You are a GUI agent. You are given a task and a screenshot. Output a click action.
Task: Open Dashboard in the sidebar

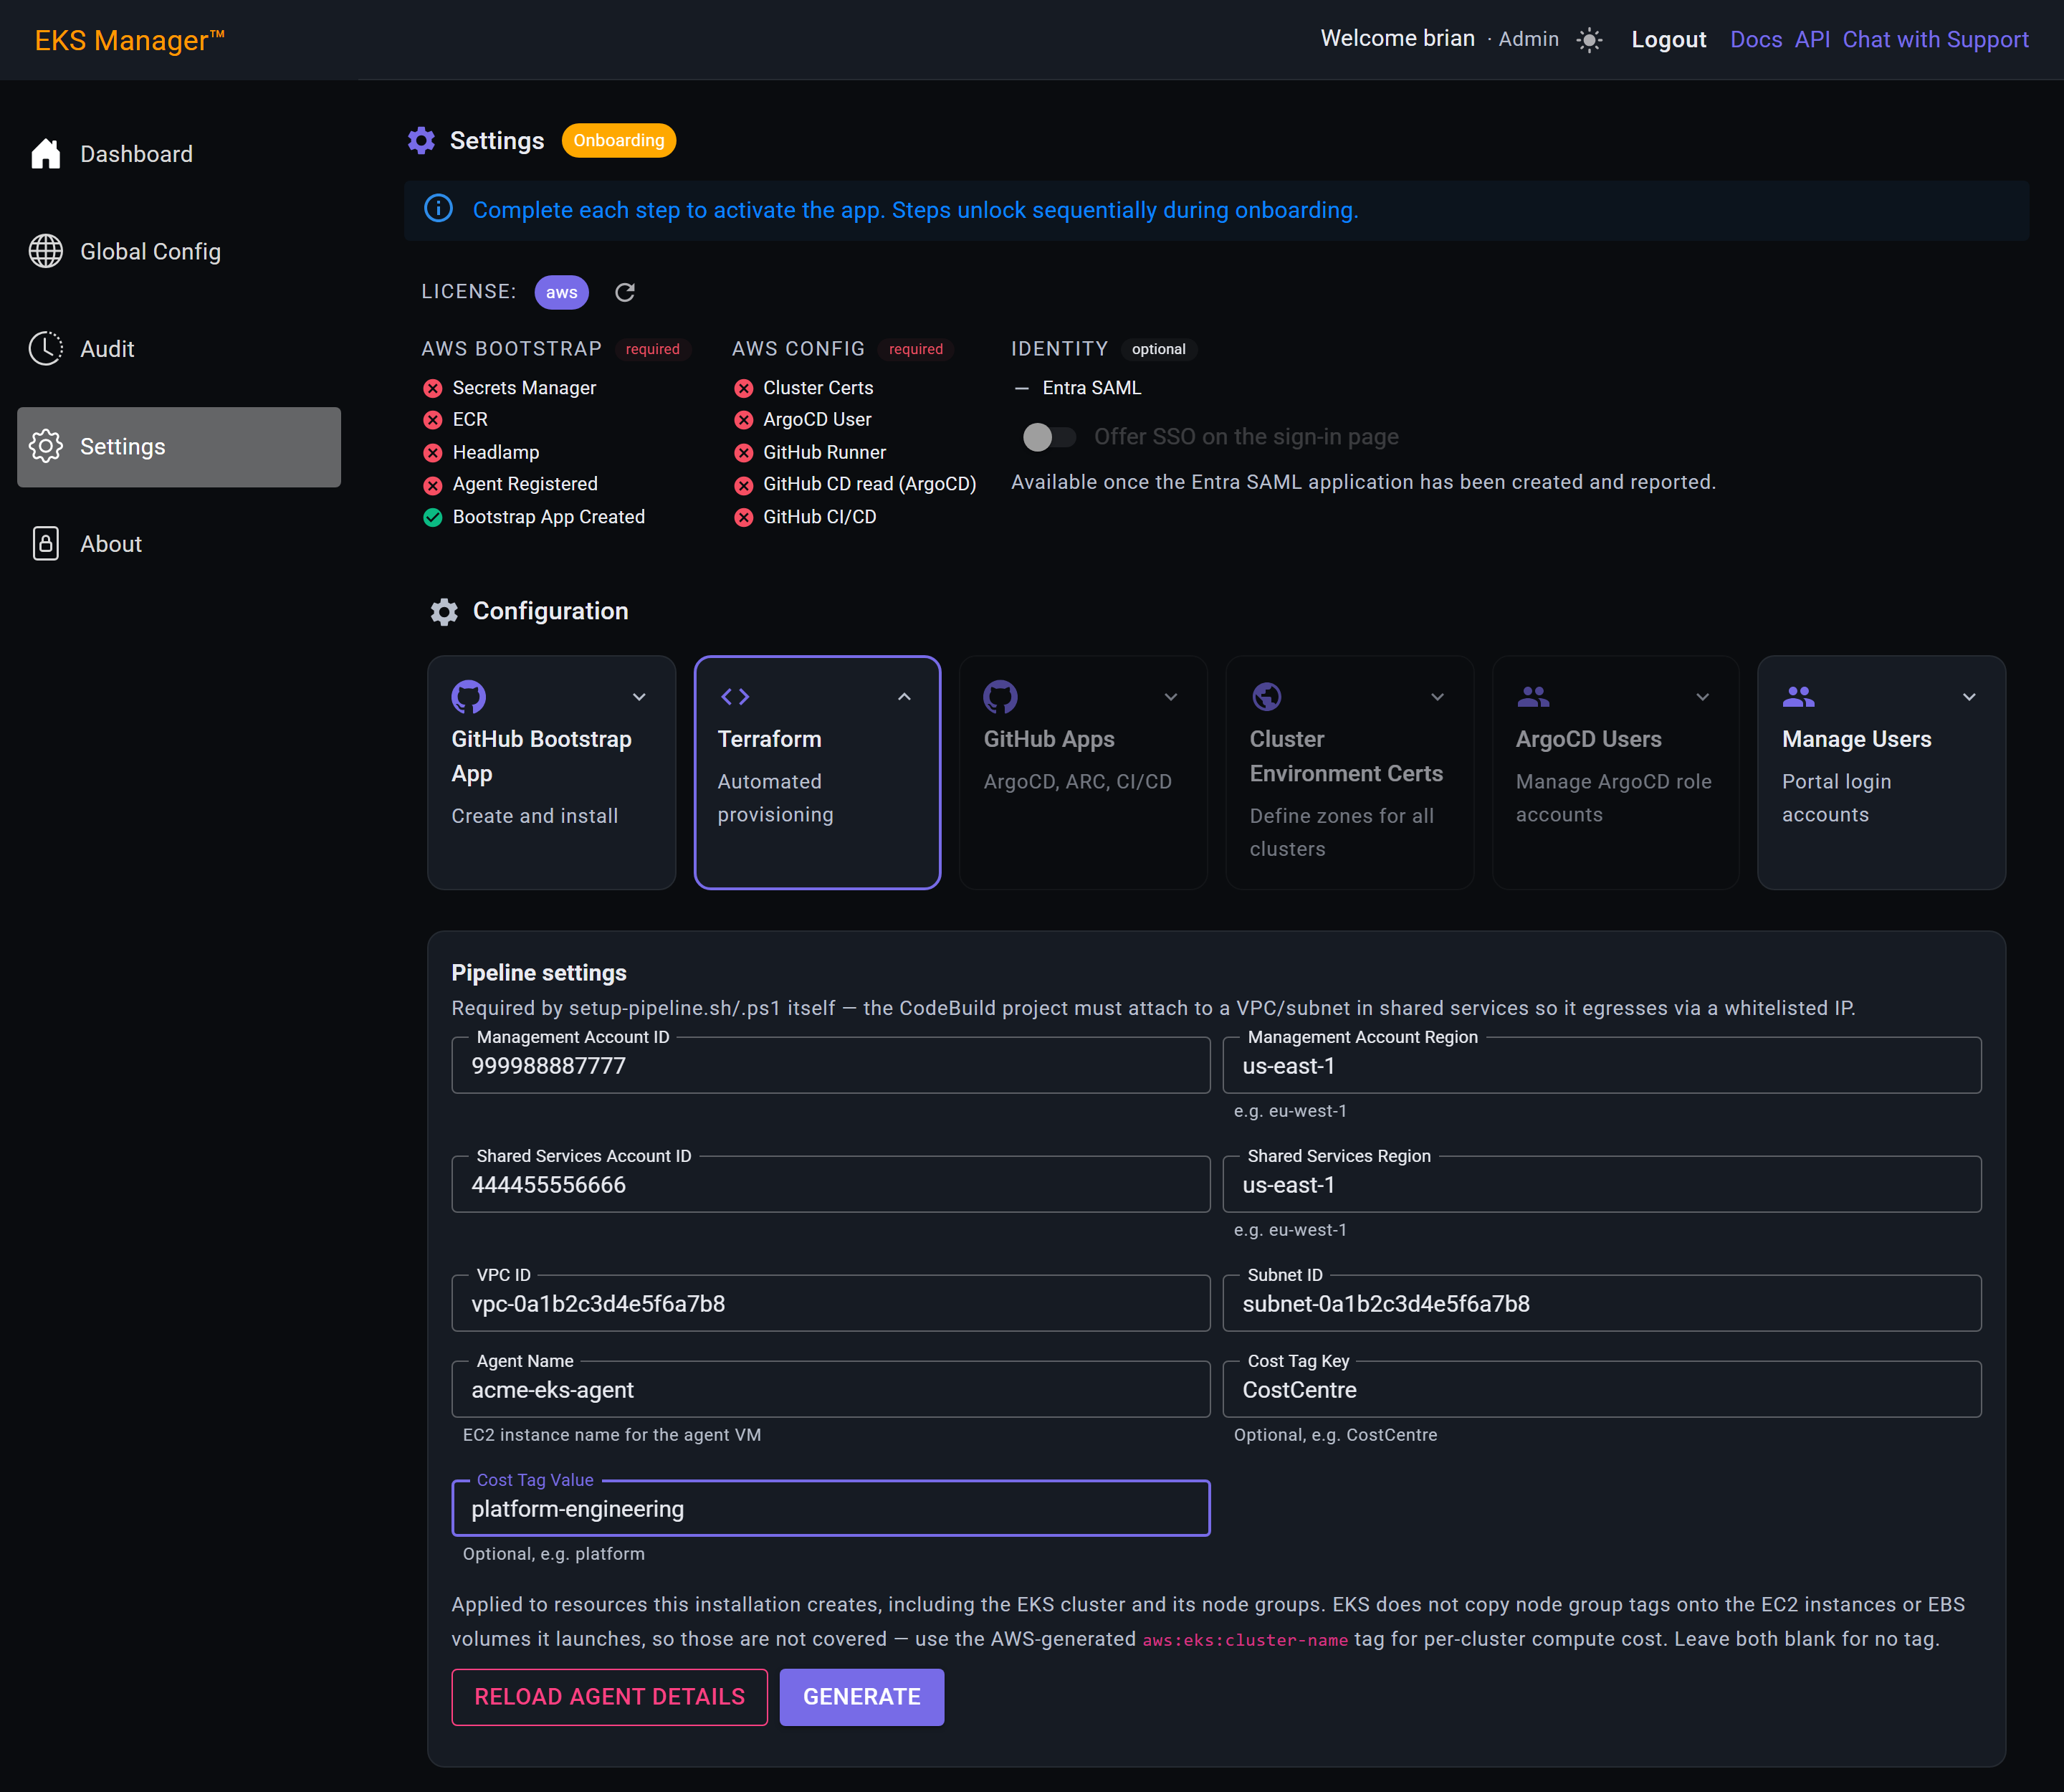pyautogui.click(x=179, y=154)
